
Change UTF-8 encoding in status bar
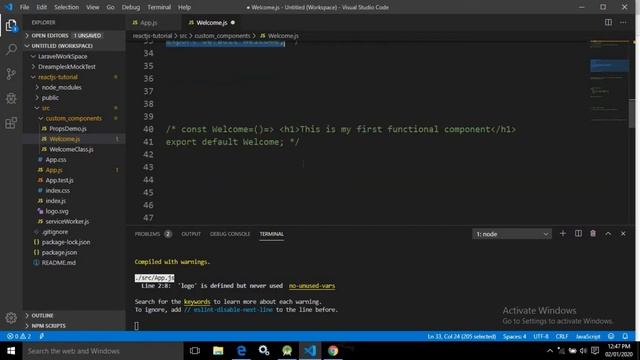[x=541, y=336]
